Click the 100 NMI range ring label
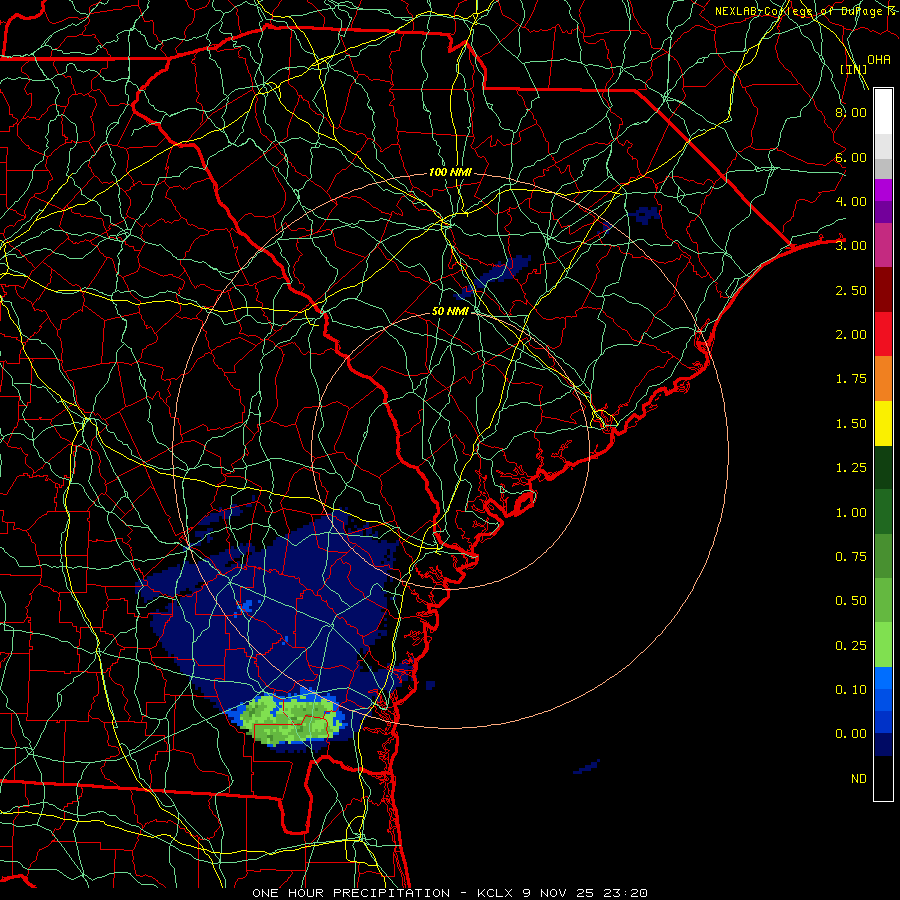This screenshot has width=900, height=900. [450, 172]
